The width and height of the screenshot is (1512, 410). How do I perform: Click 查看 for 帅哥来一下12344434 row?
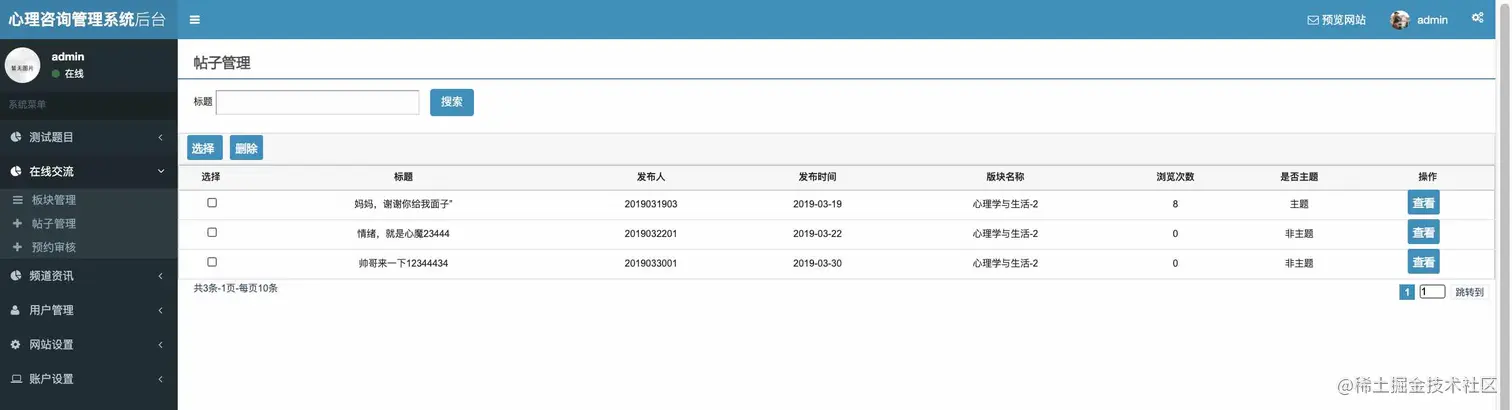coord(1423,262)
